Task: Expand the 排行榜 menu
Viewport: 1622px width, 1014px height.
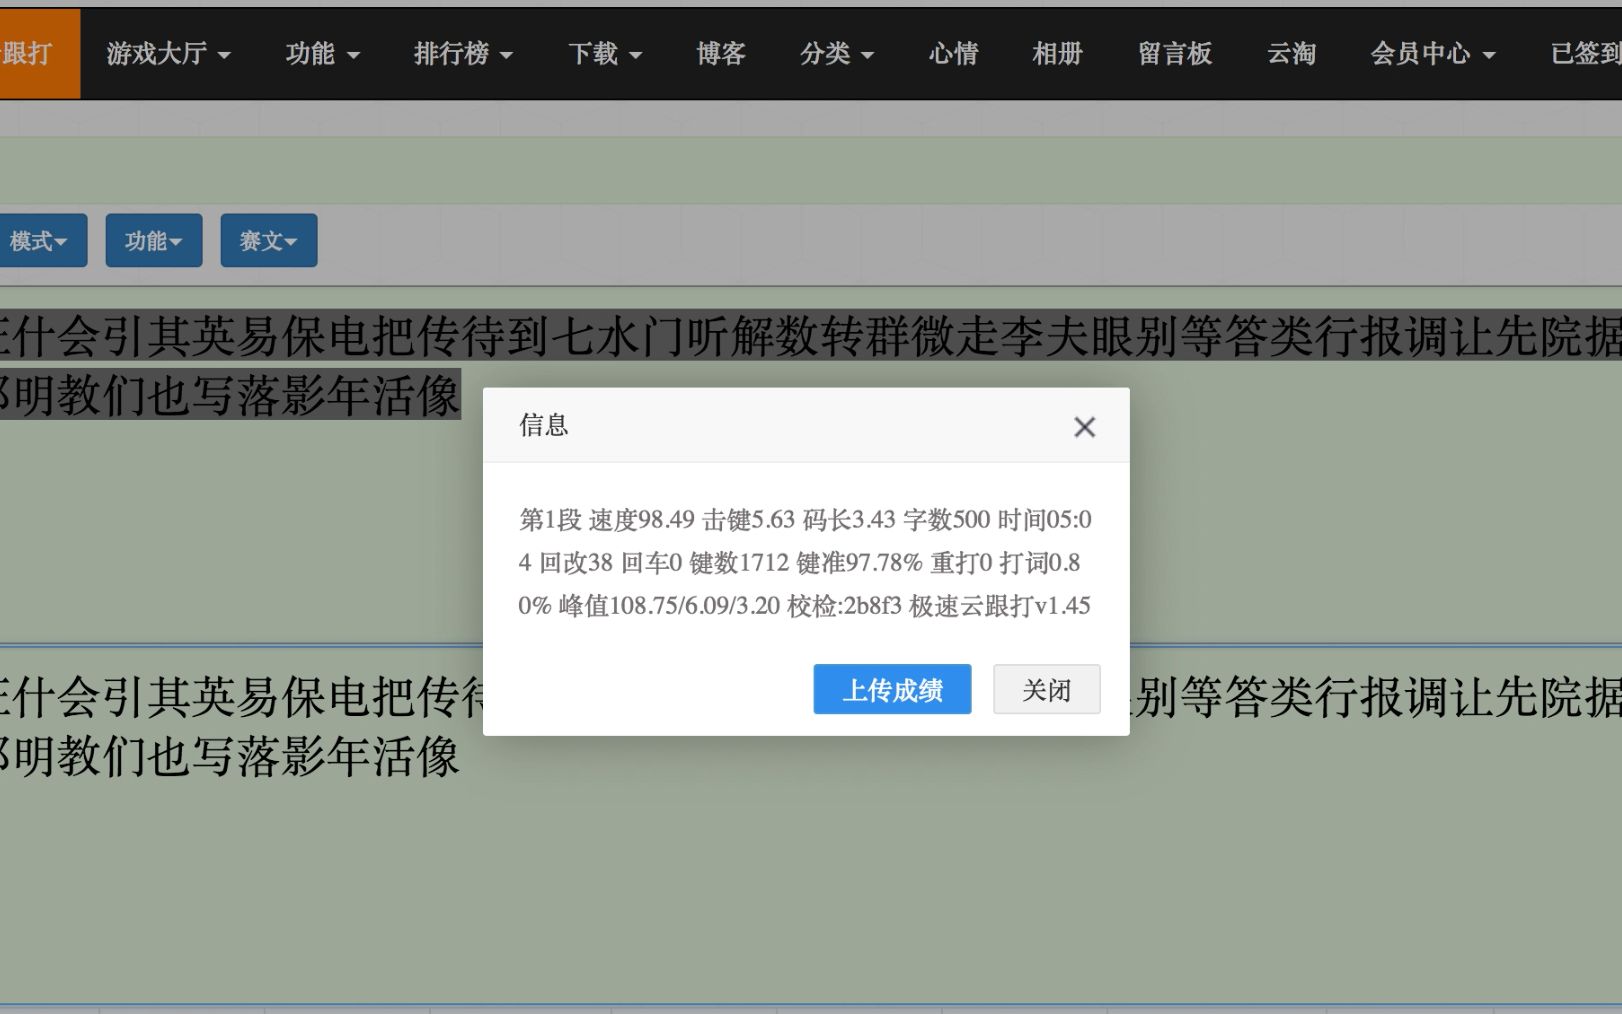Action: [463, 54]
